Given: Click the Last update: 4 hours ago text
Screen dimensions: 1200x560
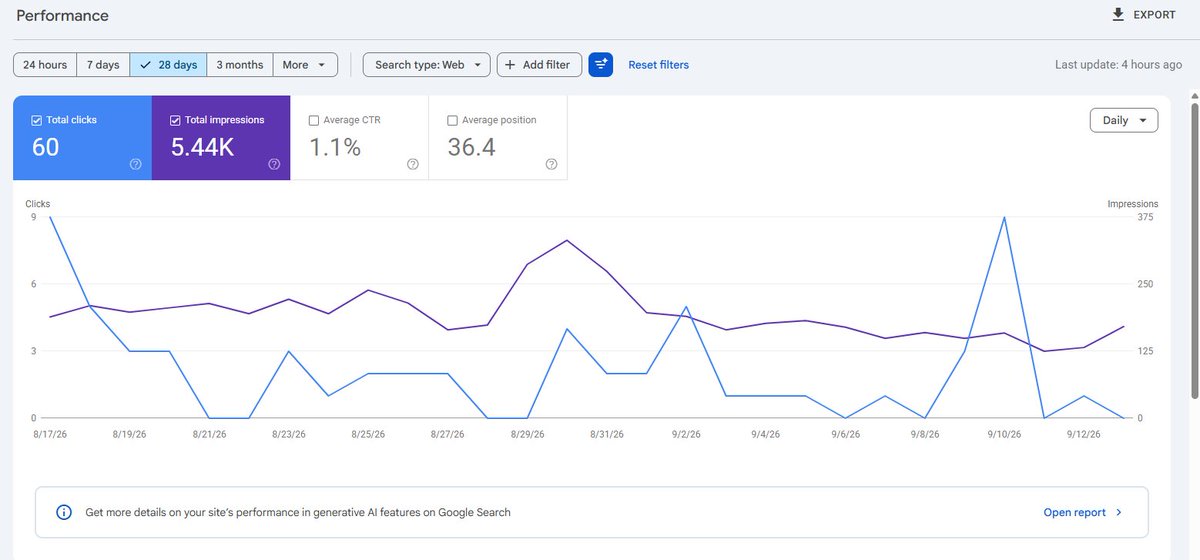Looking at the screenshot, I should point(1119,64).
